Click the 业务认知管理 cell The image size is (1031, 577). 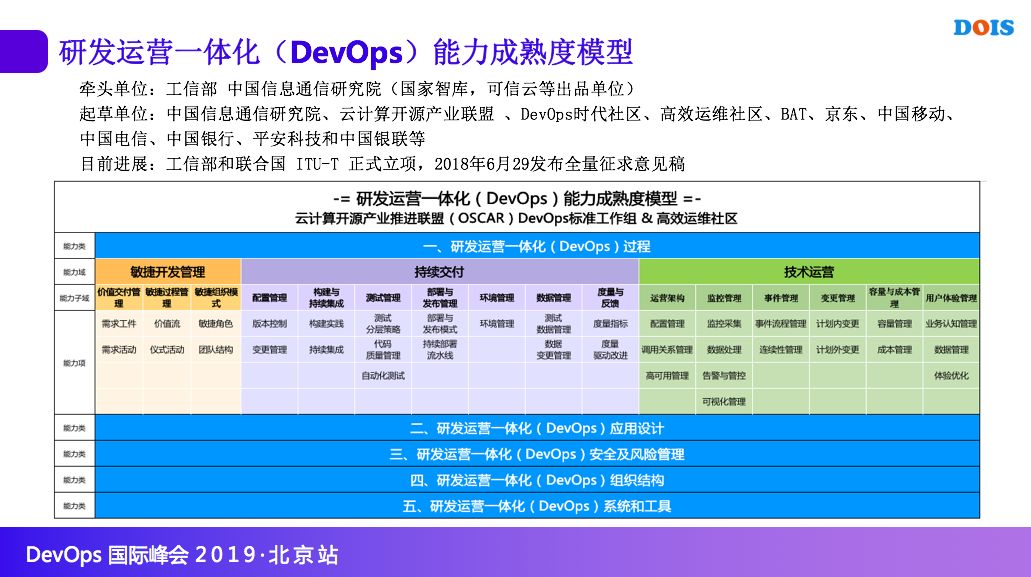click(x=951, y=323)
